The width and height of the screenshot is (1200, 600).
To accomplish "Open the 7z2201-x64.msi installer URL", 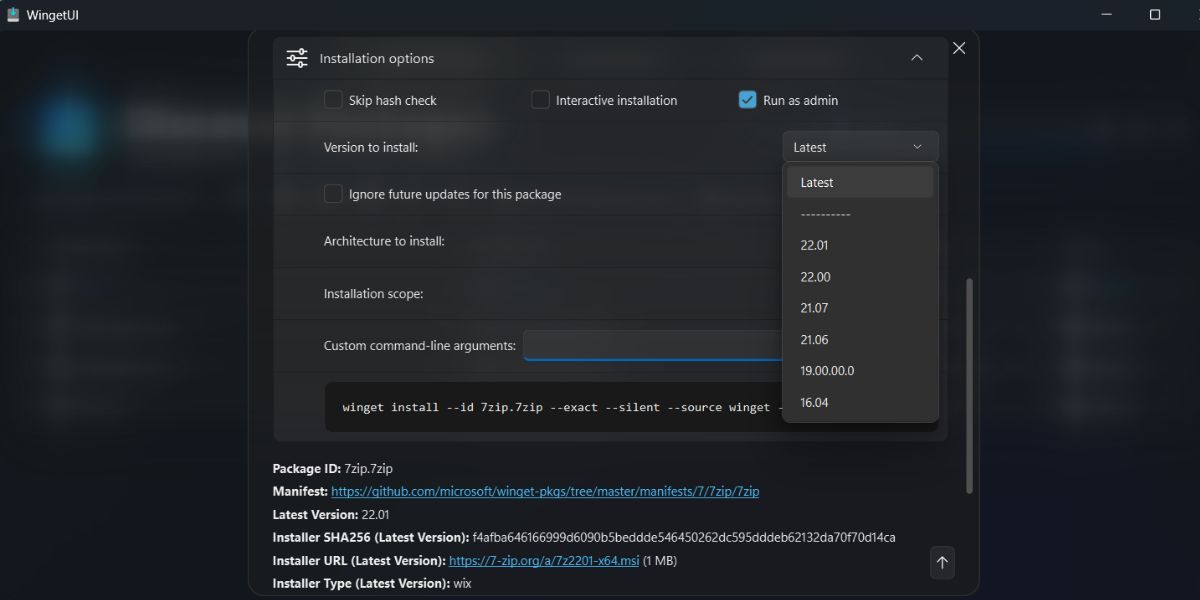I will click(x=544, y=561).
